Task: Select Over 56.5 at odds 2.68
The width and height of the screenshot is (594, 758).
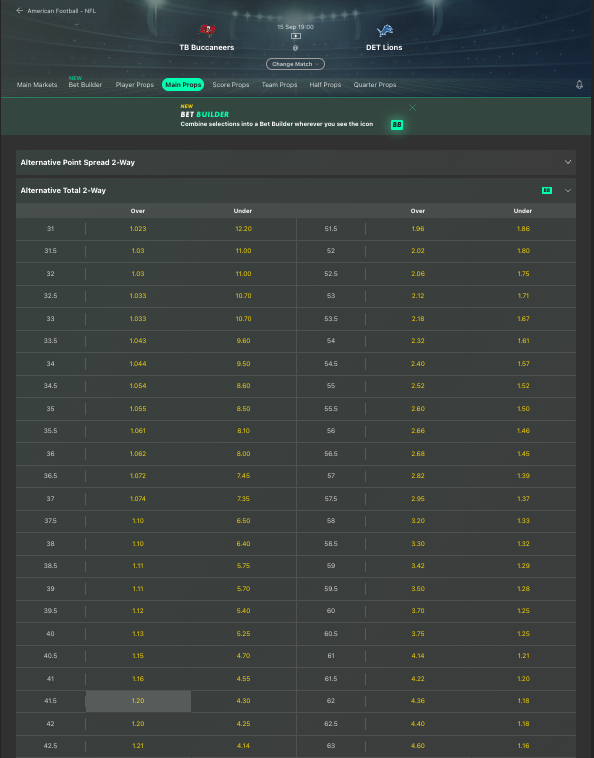Action: tap(418, 453)
